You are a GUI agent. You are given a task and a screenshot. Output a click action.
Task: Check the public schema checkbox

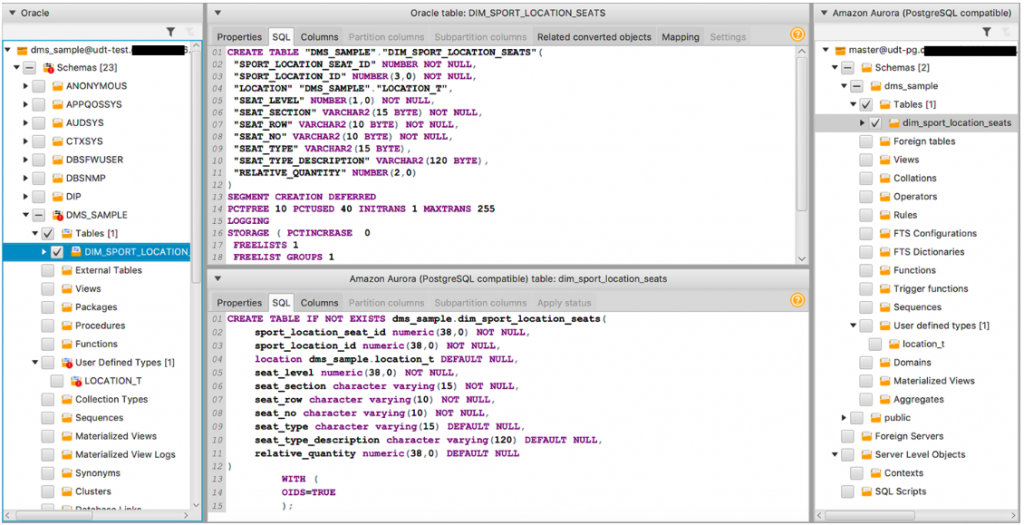(x=857, y=417)
